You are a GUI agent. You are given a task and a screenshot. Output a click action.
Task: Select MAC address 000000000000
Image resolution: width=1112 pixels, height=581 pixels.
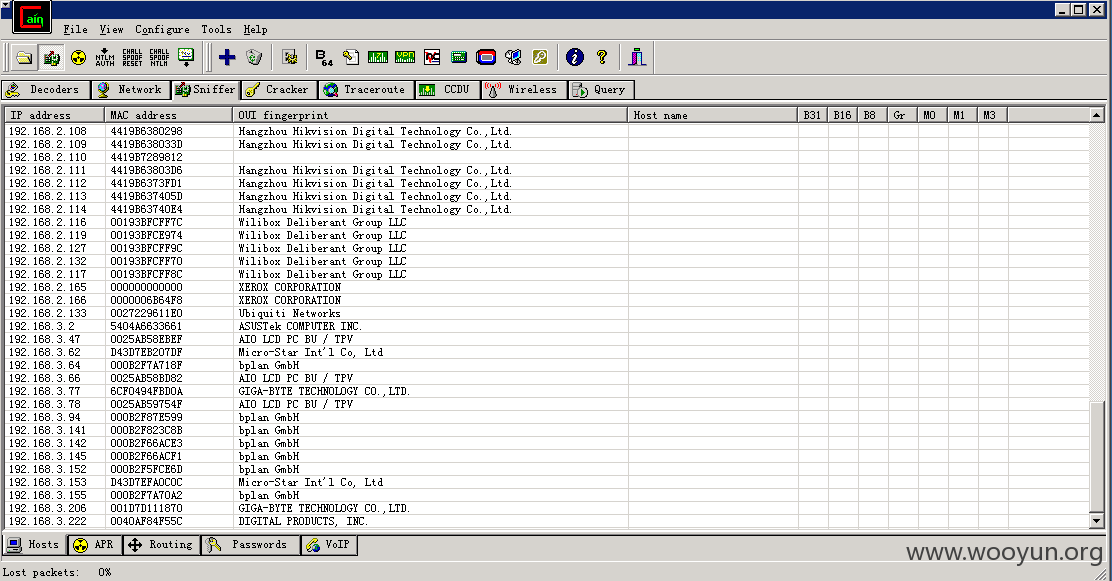click(146, 287)
